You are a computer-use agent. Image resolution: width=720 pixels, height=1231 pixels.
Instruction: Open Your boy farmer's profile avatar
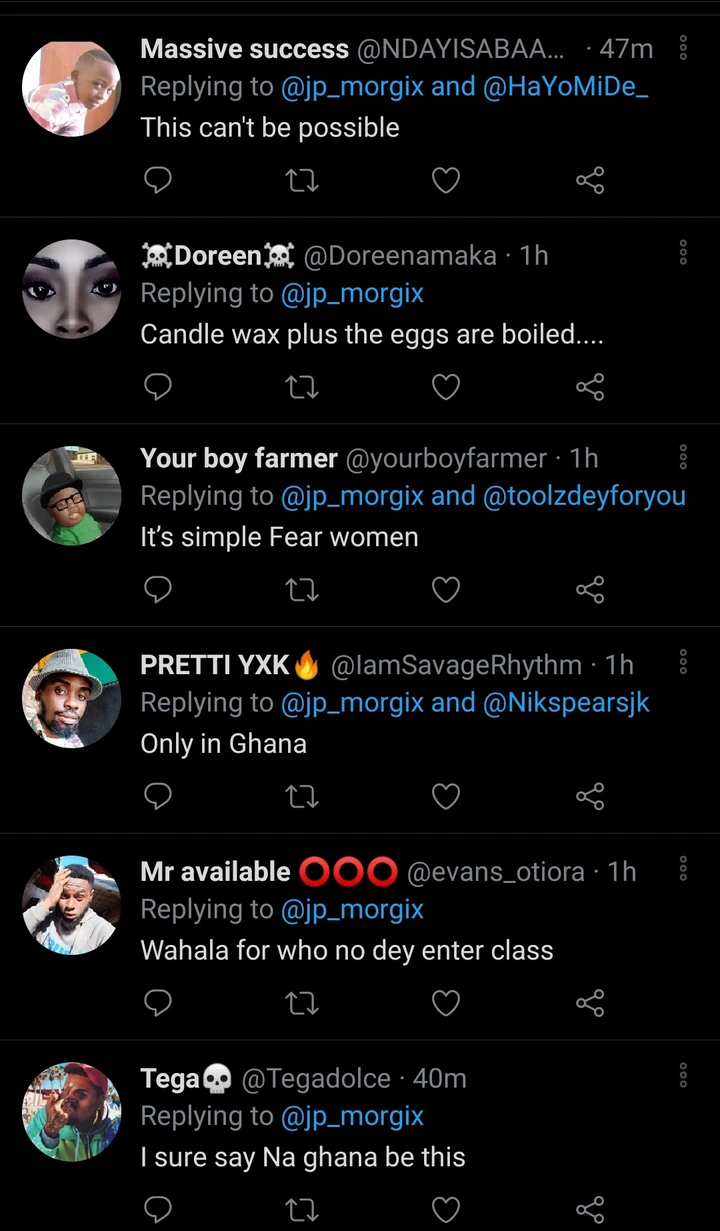click(x=71, y=496)
